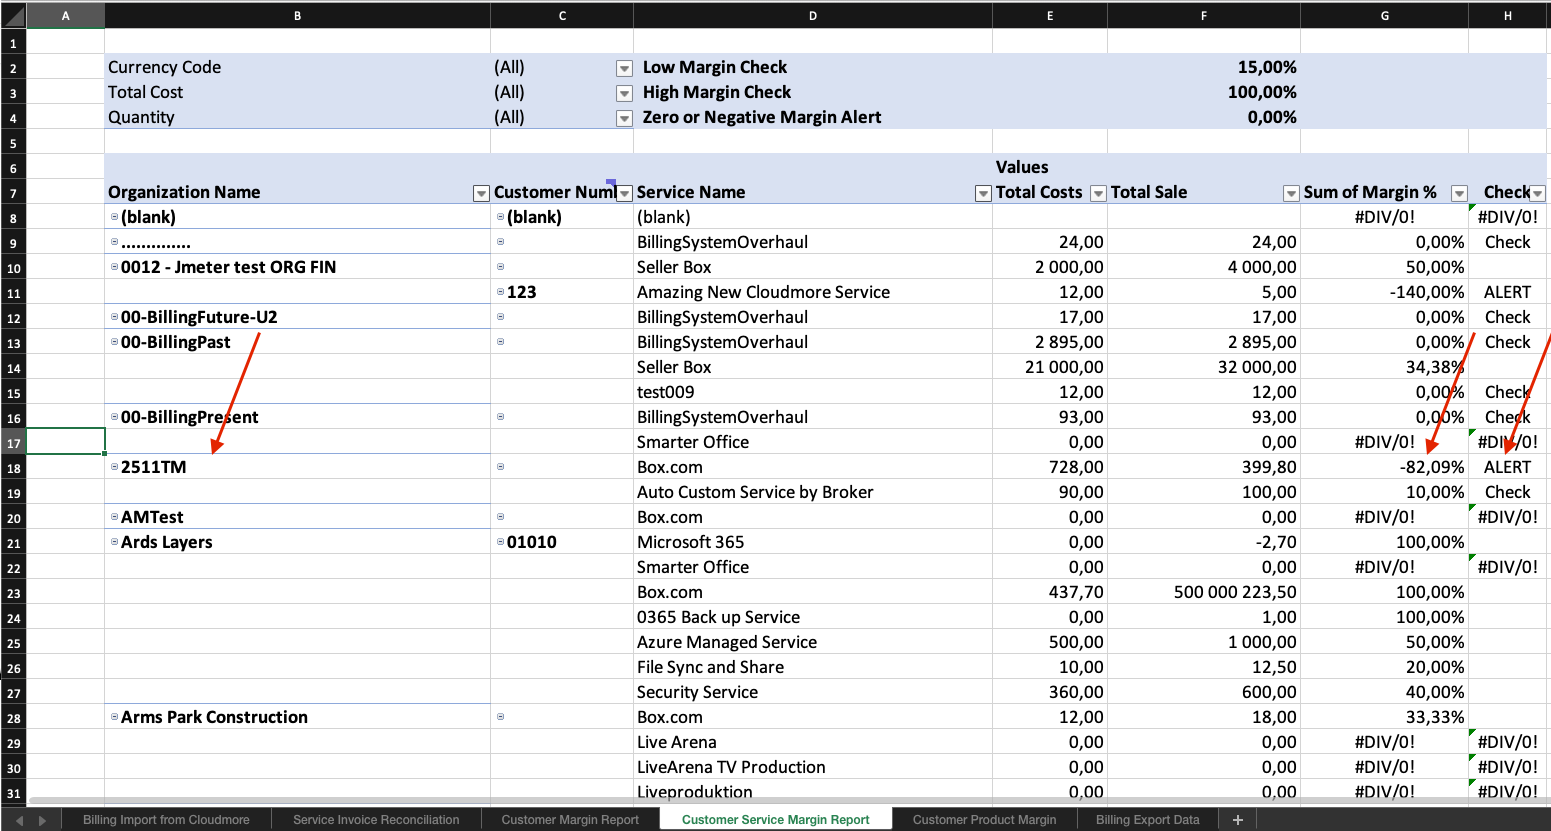Click the next sheet navigation arrow
The image size is (1551, 831).
pyautogui.click(x=42, y=820)
